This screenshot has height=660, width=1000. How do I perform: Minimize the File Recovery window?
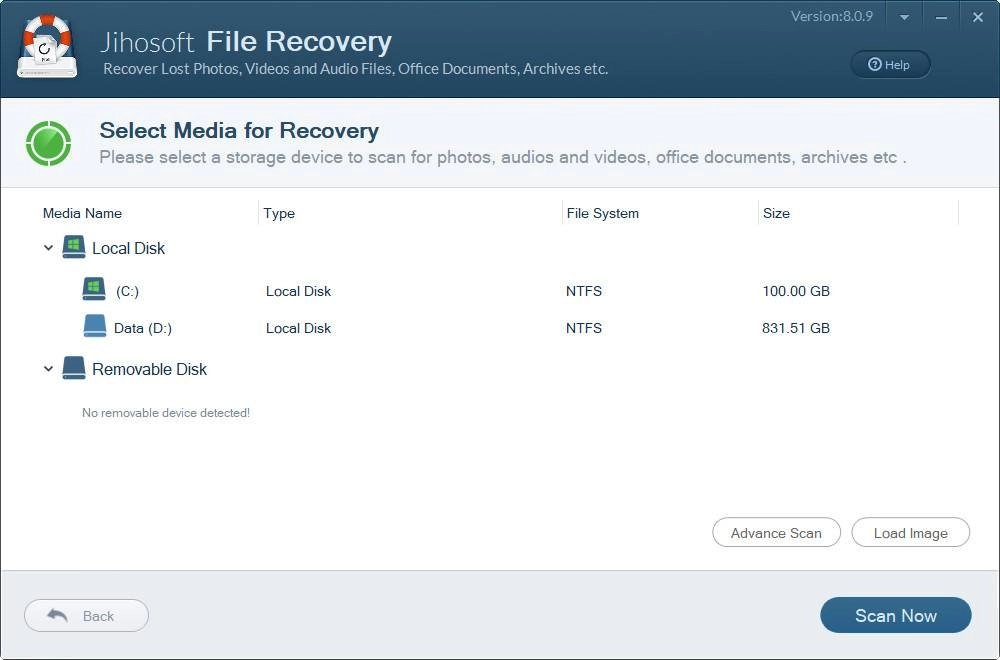point(941,17)
